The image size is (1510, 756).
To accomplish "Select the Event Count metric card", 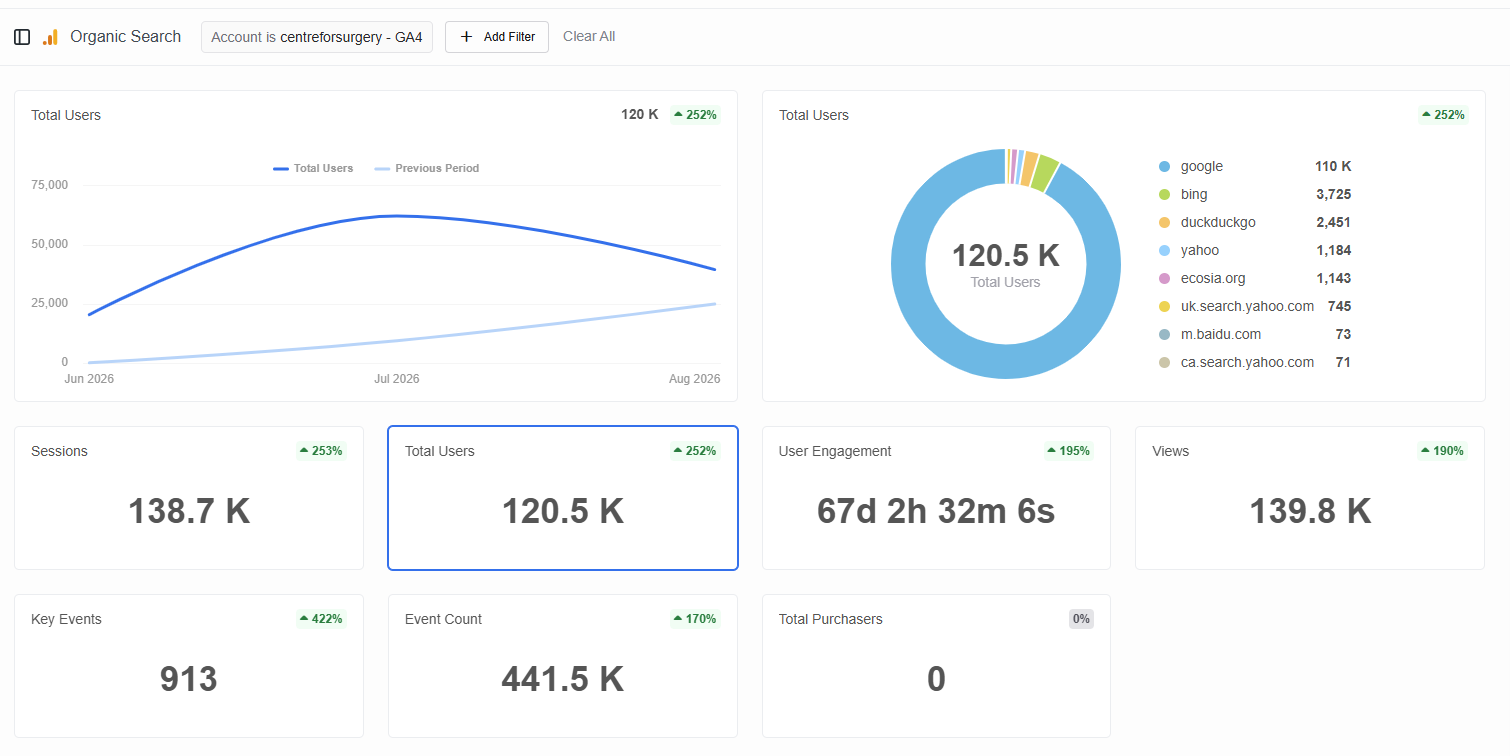I will coord(563,666).
